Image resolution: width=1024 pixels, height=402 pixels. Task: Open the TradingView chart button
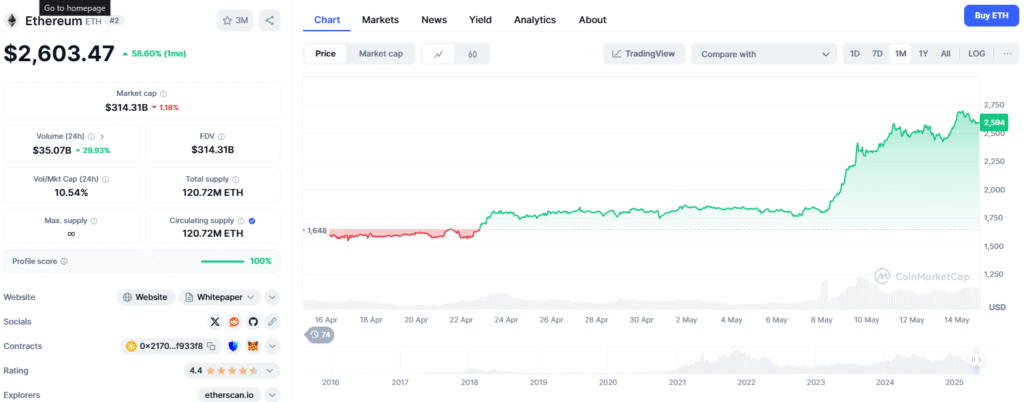[644, 54]
